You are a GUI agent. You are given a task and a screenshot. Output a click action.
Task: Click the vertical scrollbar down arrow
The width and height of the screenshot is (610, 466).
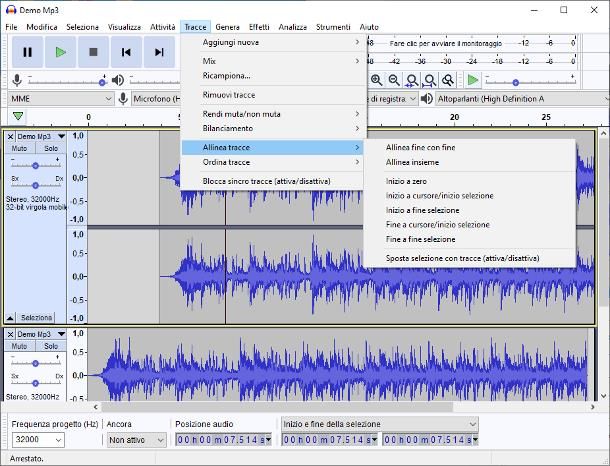pyautogui.click(x=603, y=396)
